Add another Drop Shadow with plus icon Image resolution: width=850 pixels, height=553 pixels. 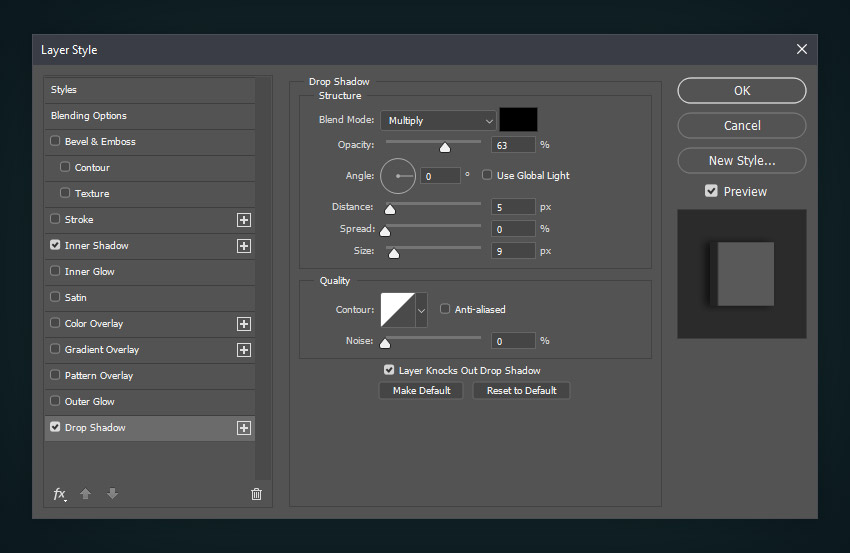[x=244, y=428]
